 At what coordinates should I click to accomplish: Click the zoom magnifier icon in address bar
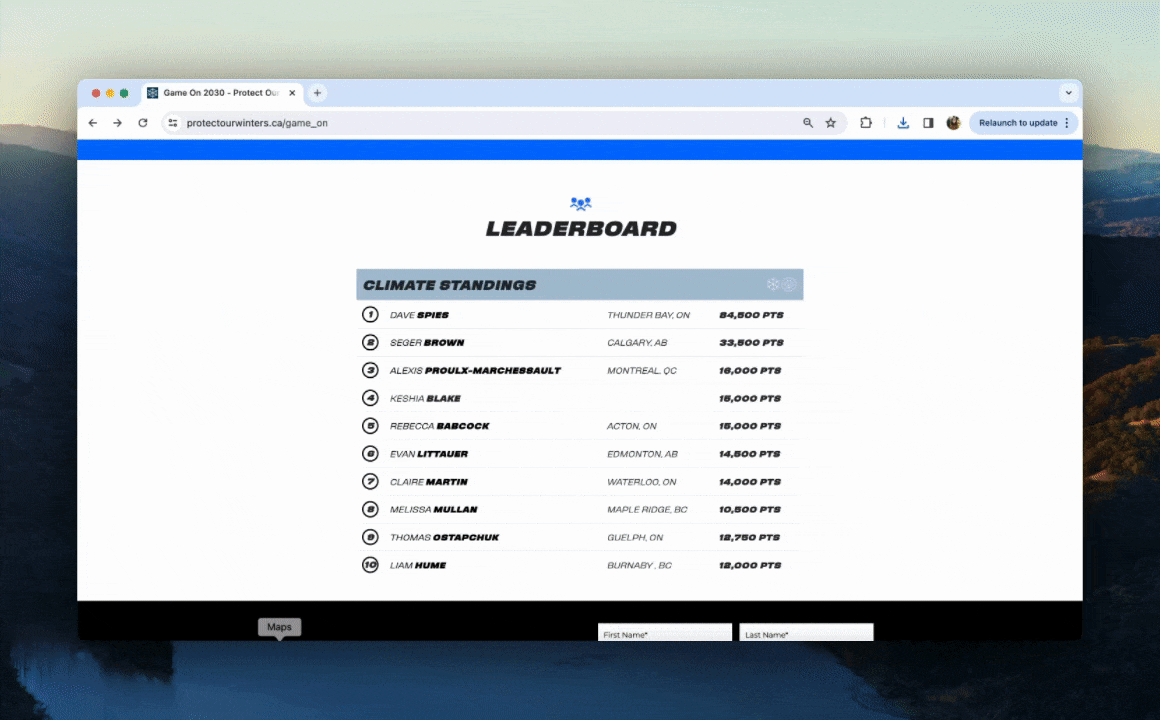(x=808, y=122)
